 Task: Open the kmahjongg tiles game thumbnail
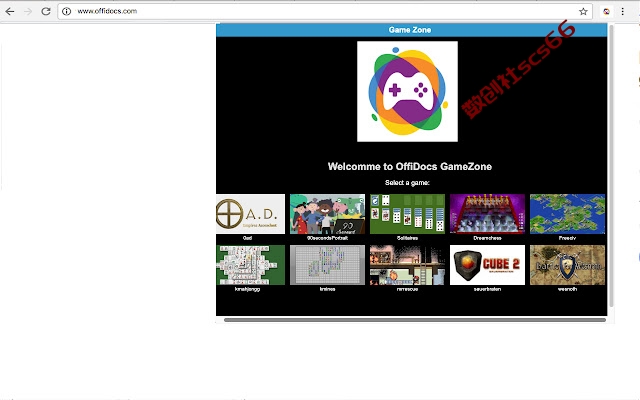tap(251, 265)
